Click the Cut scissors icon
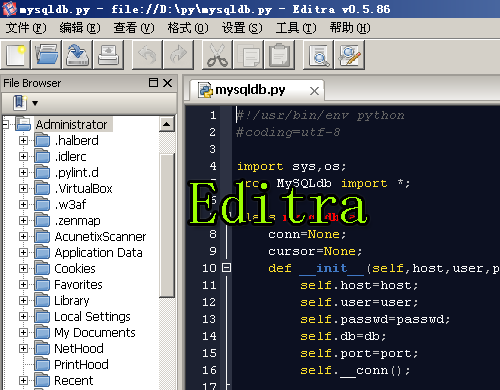Image resolution: width=500 pixels, height=390 pixels. tap(217, 55)
